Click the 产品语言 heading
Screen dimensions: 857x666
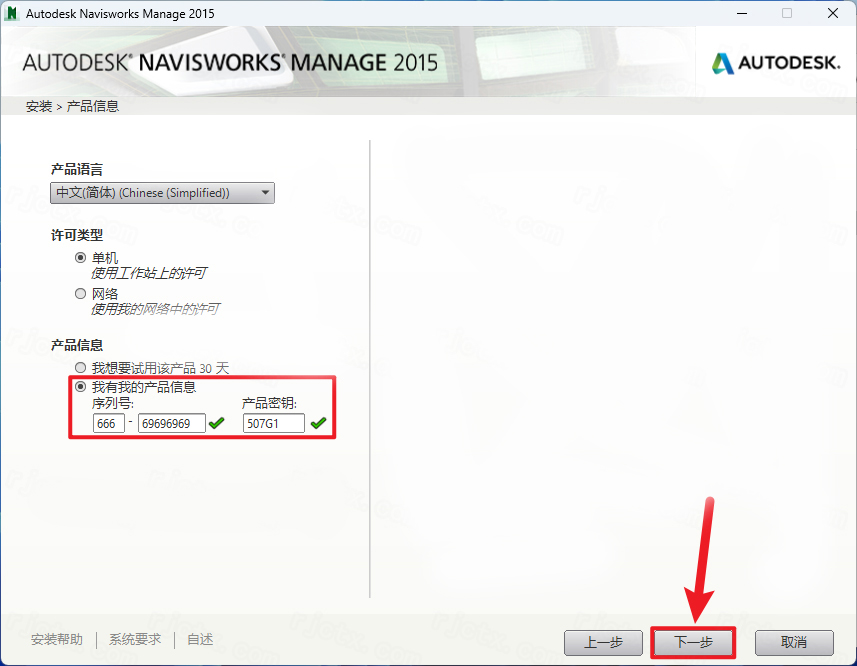click(x=77, y=169)
